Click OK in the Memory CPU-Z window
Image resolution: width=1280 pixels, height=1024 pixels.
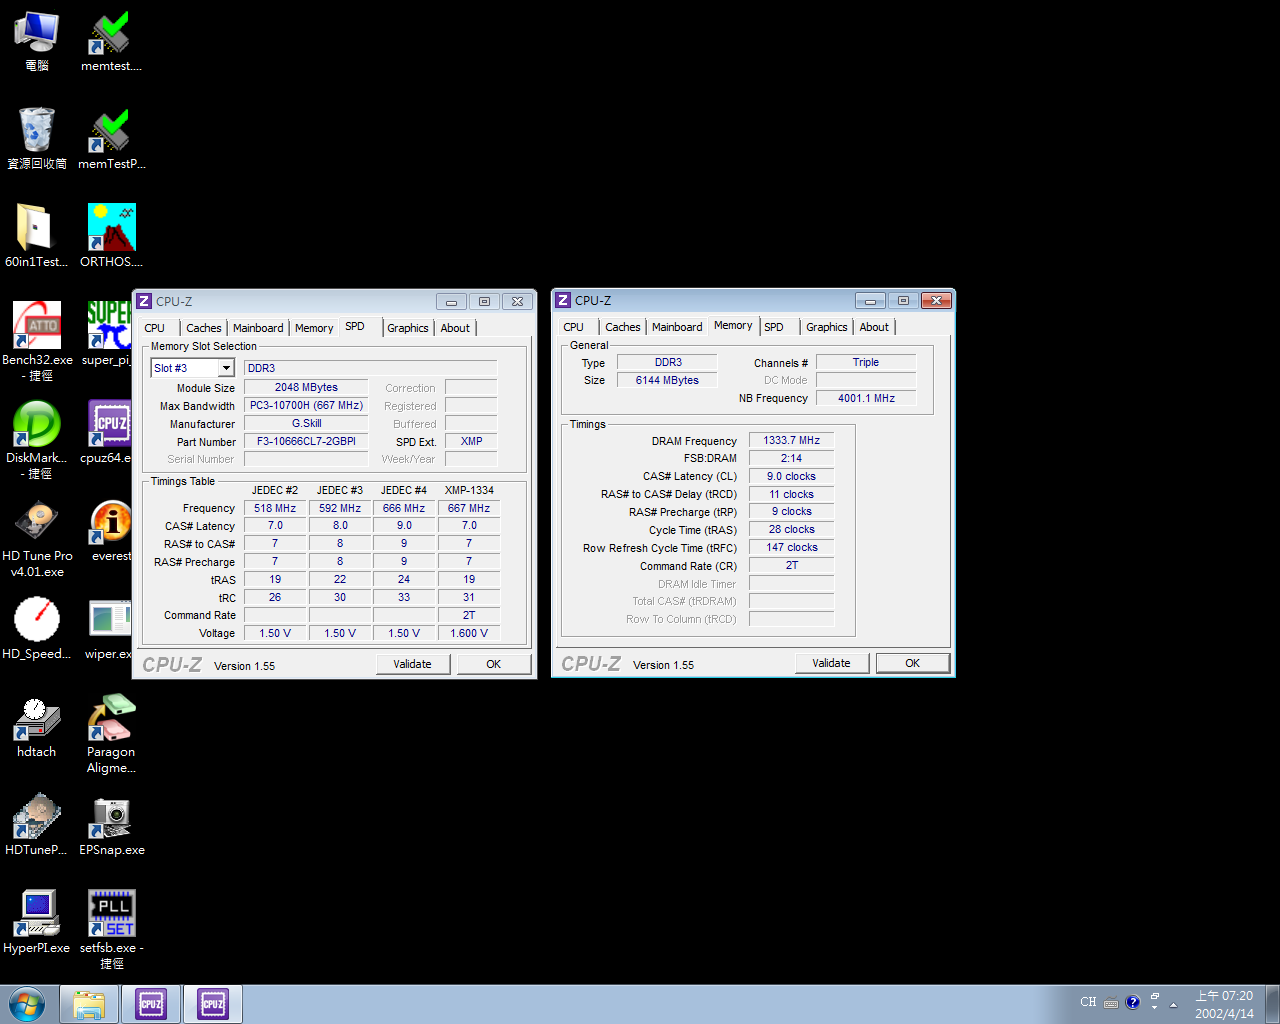913,663
